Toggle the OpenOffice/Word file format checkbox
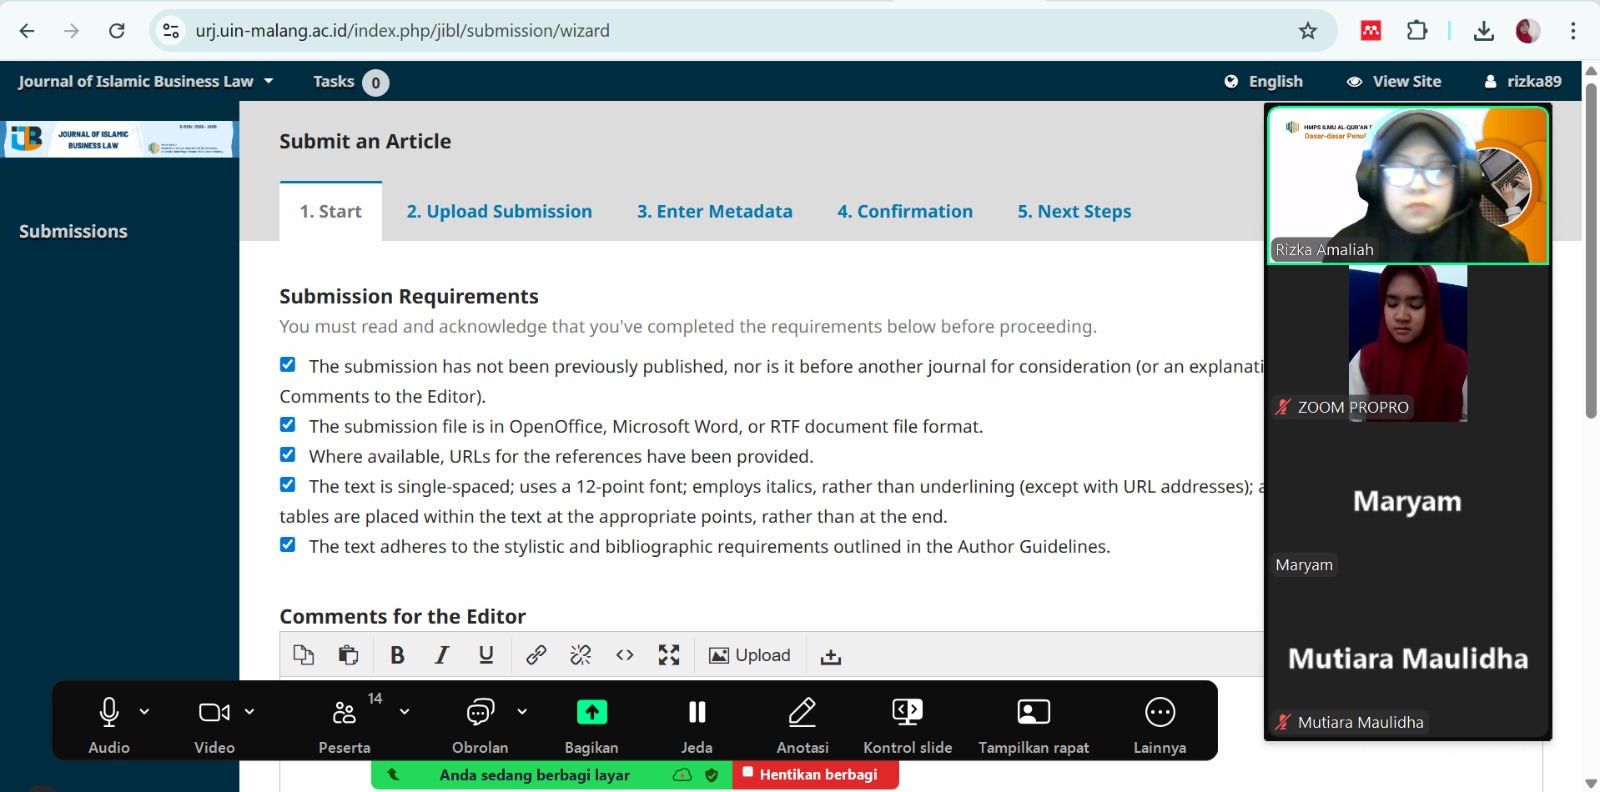Viewport: 1600px width, 792px height. [x=288, y=425]
